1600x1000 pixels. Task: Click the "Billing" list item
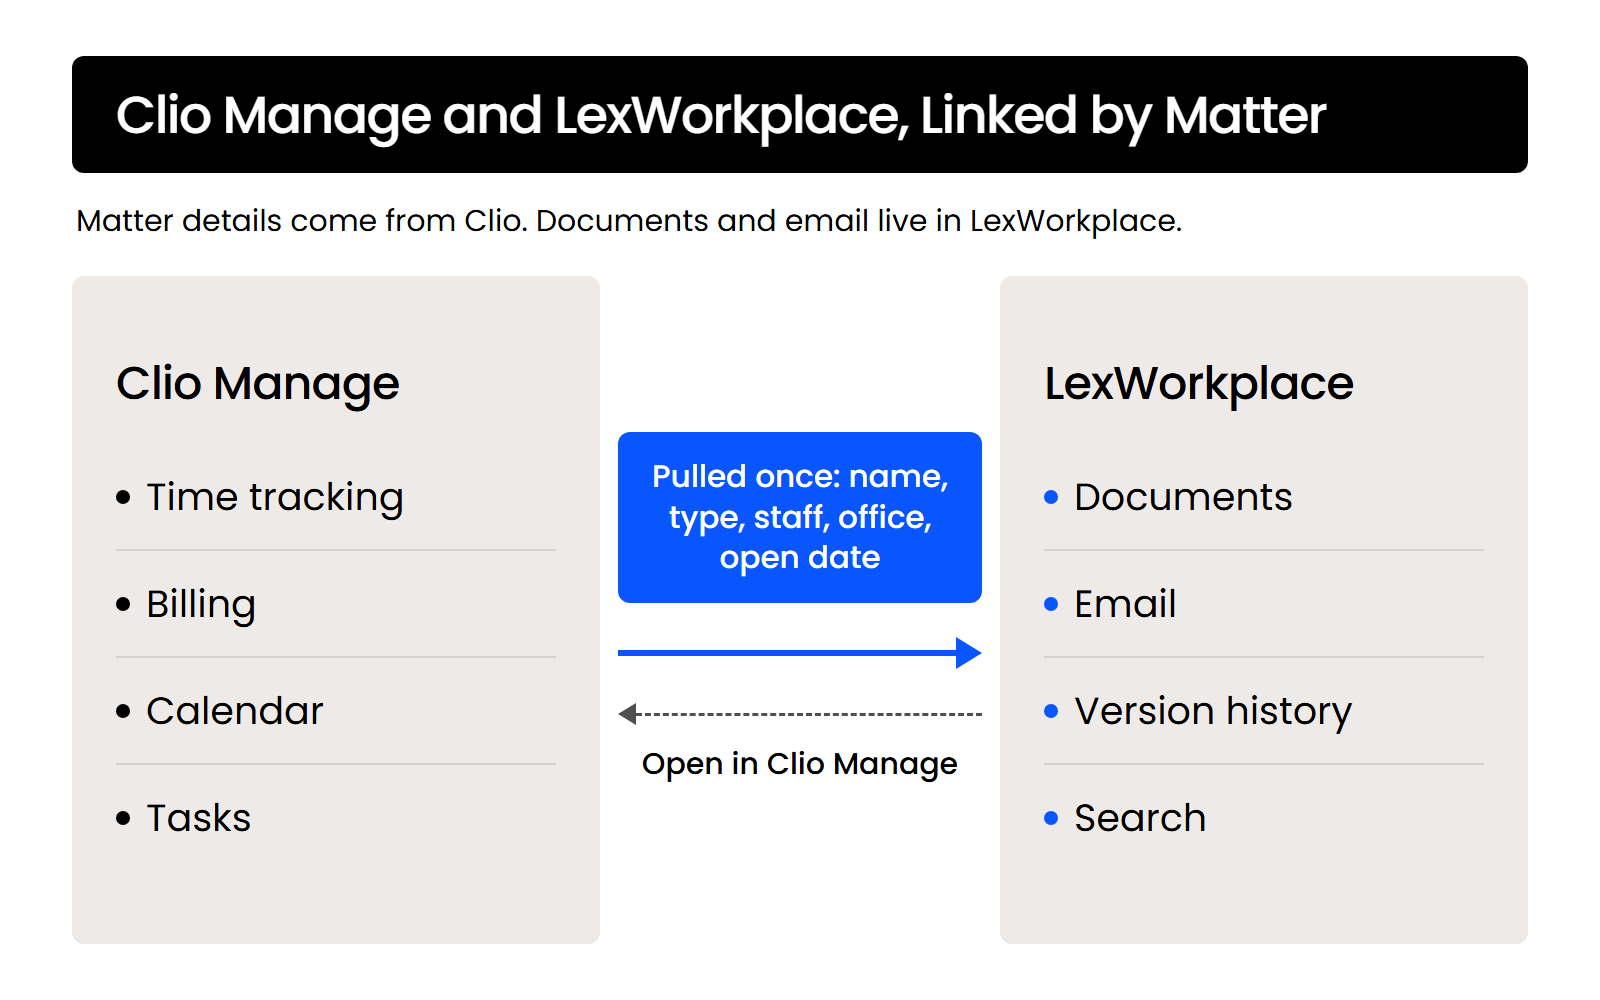[x=201, y=604]
